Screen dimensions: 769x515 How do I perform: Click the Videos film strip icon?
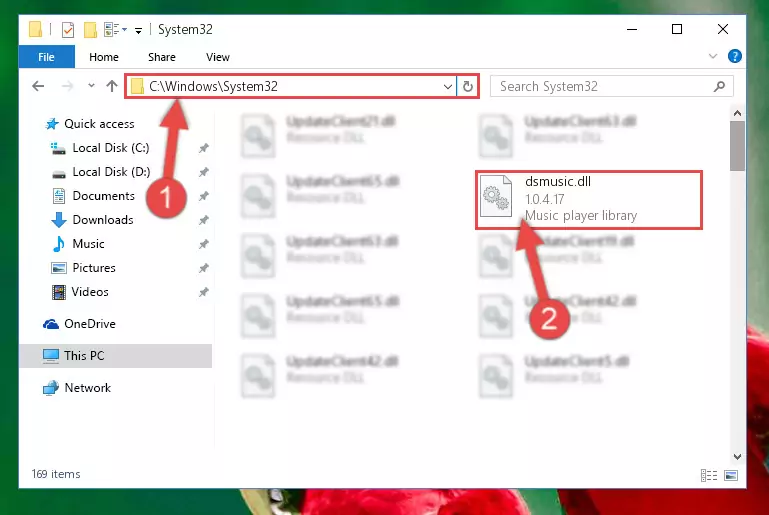[x=59, y=292]
